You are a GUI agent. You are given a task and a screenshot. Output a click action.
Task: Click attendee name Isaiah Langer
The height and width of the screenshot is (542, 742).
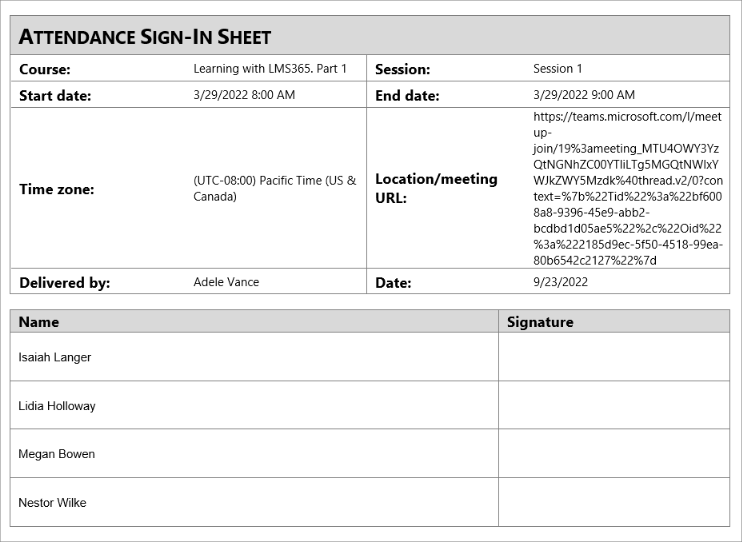pyautogui.click(x=55, y=357)
